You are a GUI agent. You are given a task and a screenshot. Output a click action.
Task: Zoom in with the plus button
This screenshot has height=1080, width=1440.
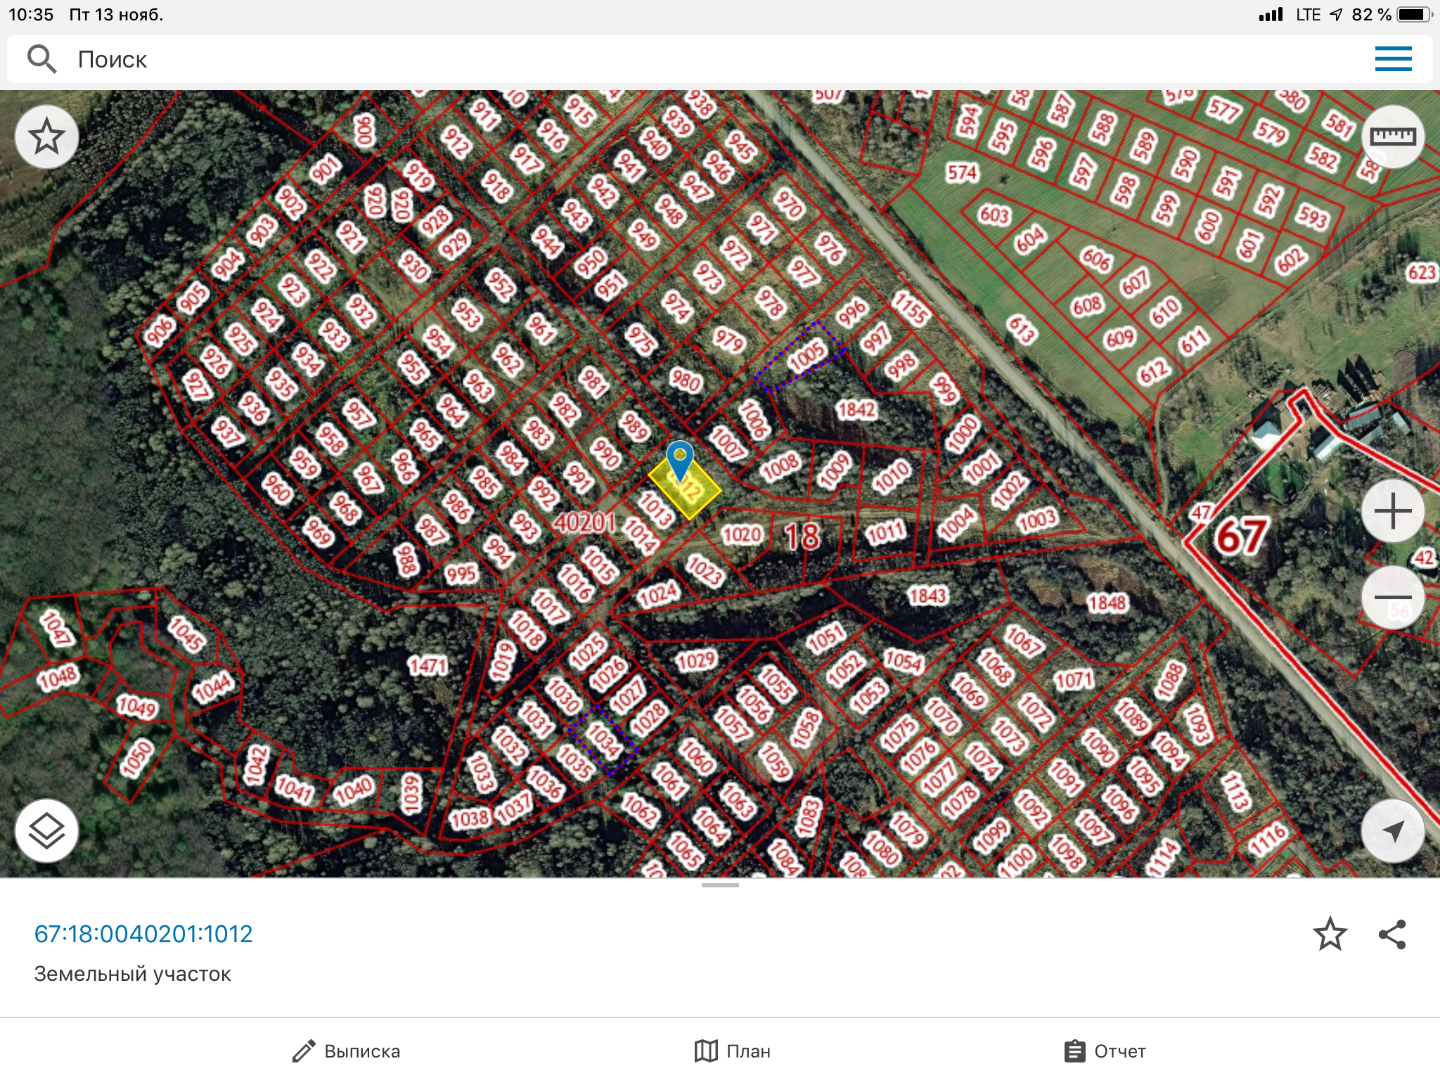coord(1393,511)
